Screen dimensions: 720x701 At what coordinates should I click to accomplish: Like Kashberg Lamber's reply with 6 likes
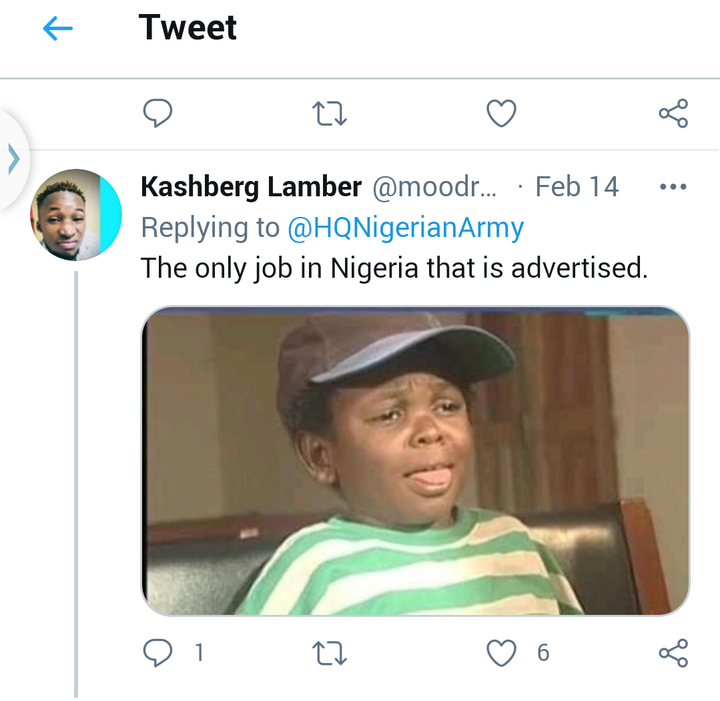(501, 653)
